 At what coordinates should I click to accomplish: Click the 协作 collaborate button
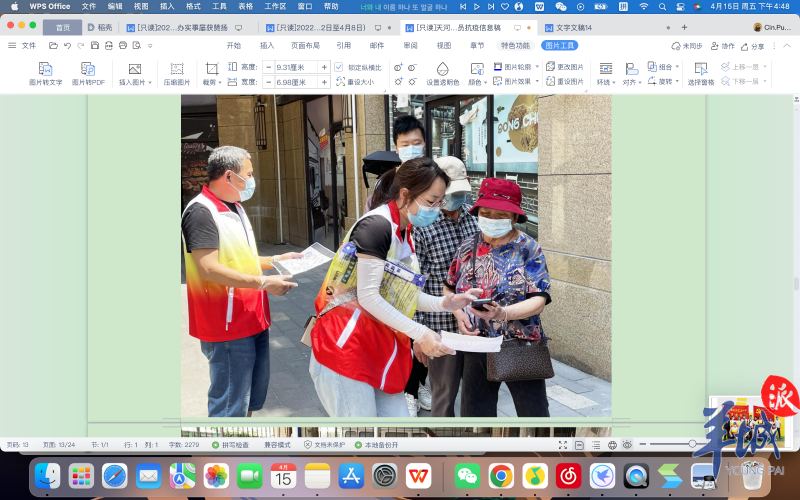[x=722, y=46]
